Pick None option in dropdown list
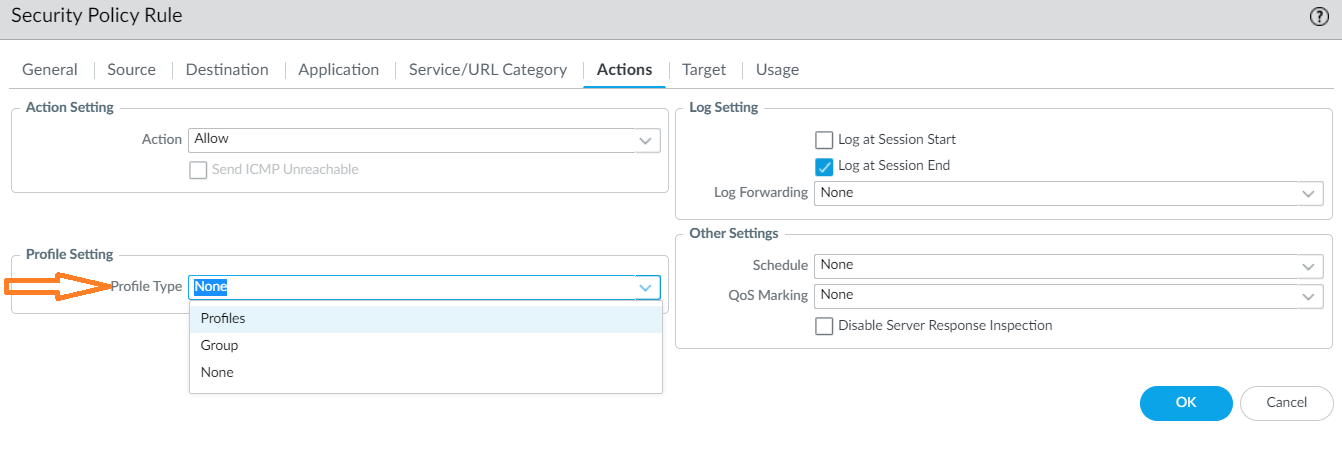 pyautogui.click(x=217, y=372)
